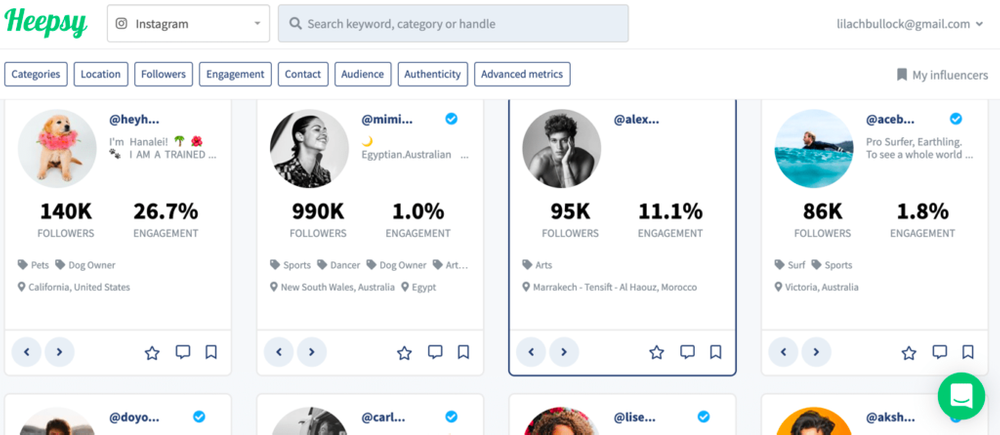Star the @alex influencer
The image size is (1000, 435).
point(656,353)
